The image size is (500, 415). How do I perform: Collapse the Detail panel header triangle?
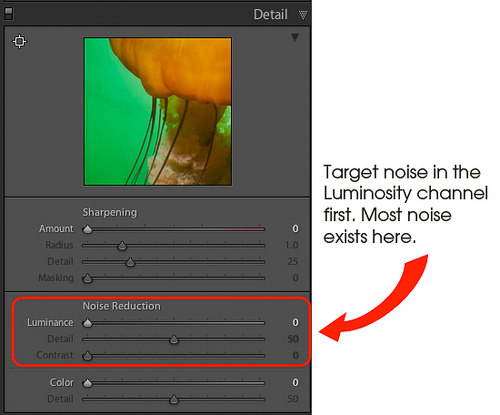point(303,15)
